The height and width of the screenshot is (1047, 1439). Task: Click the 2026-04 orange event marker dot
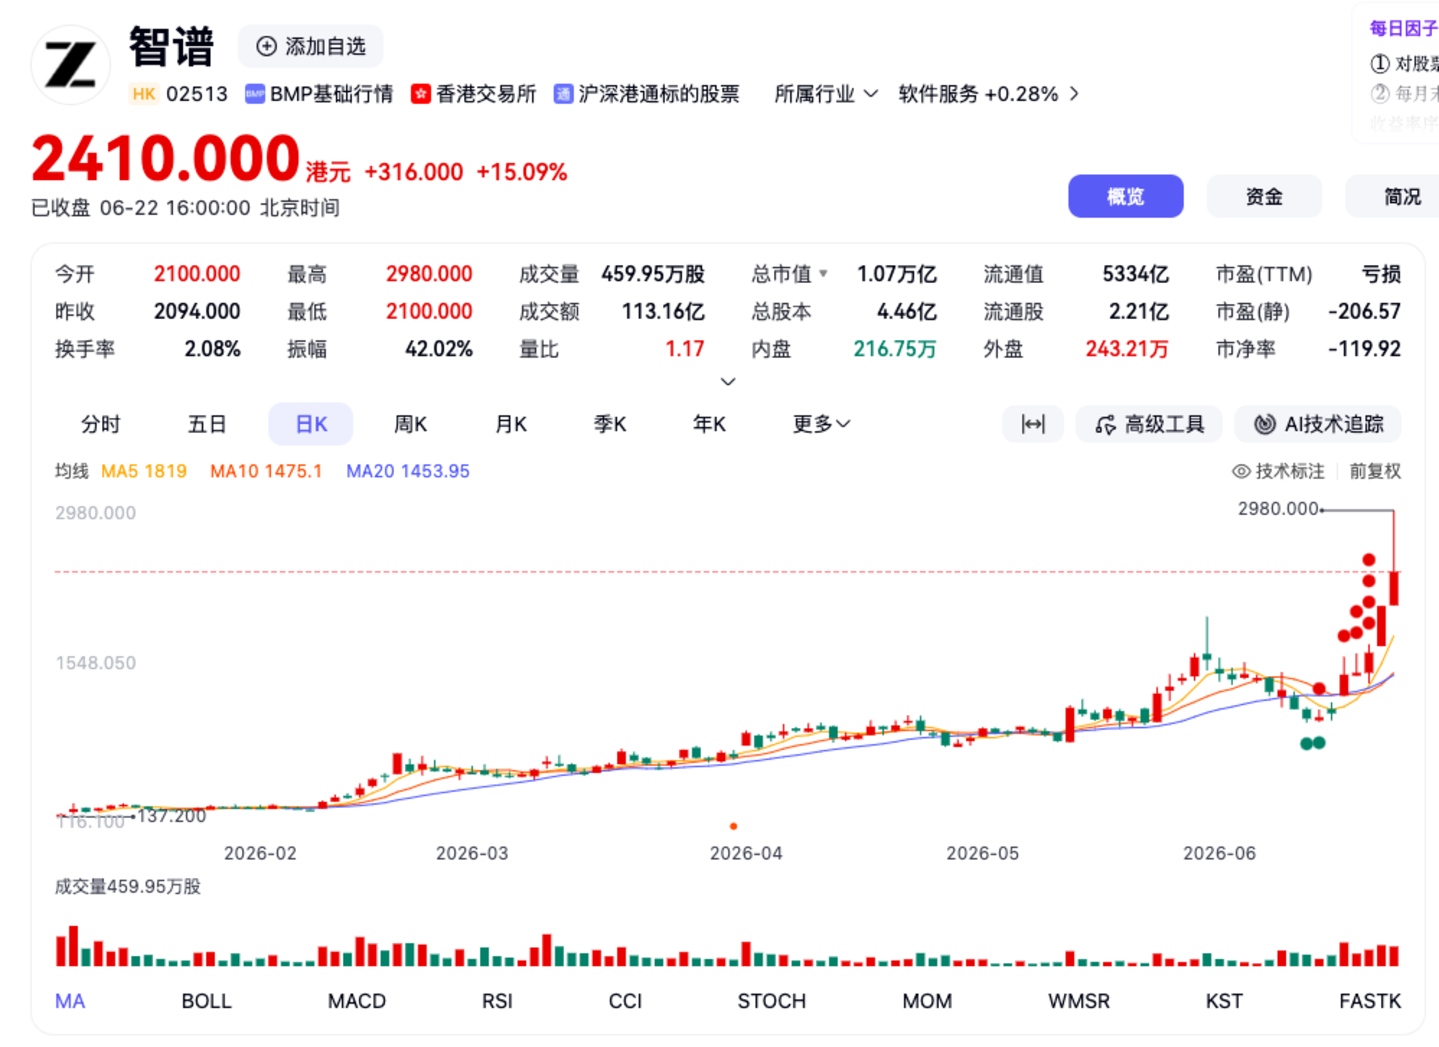pyautogui.click(x=734, y=826)
